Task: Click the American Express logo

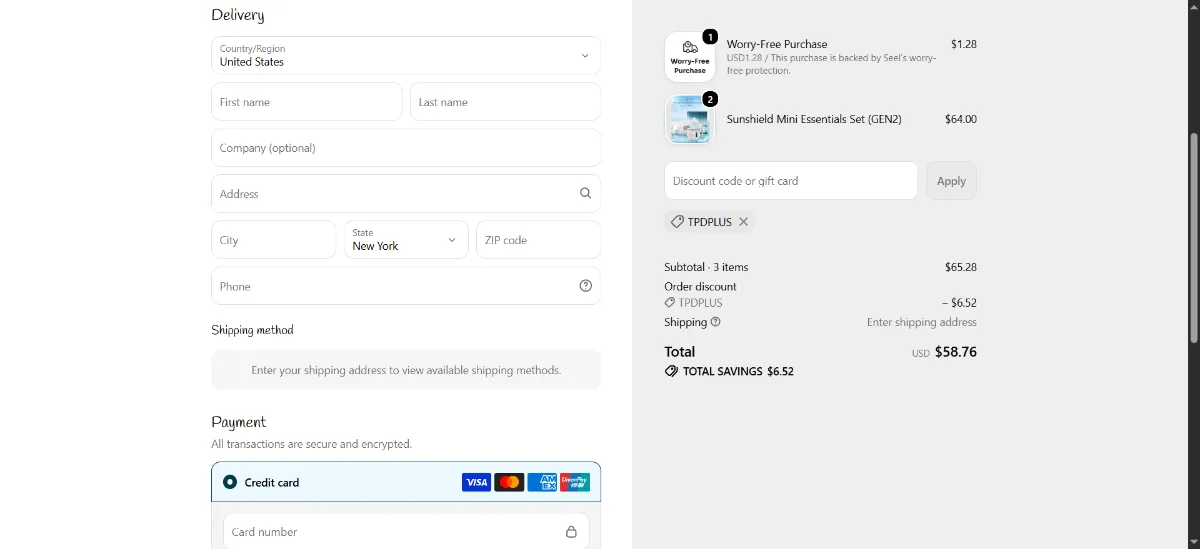Action: 542,482
